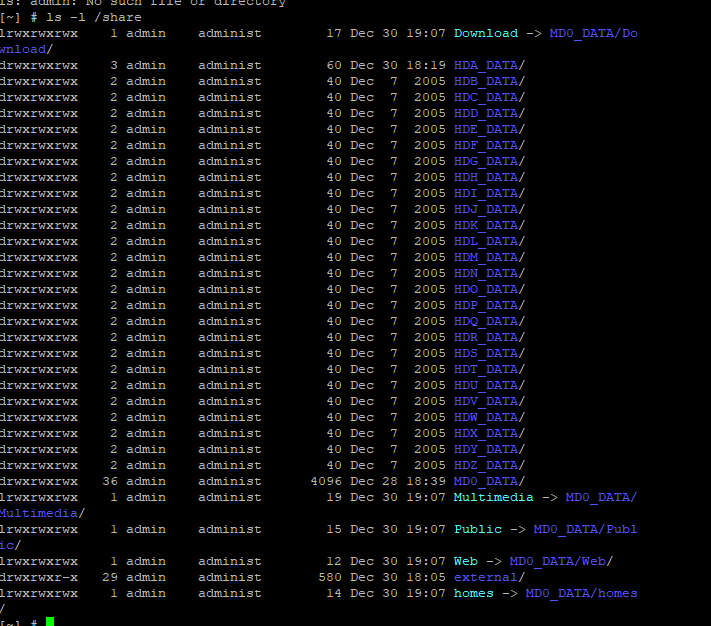
Task: Click the HDE_DATA/ directory name
Action: coord(489,130)
